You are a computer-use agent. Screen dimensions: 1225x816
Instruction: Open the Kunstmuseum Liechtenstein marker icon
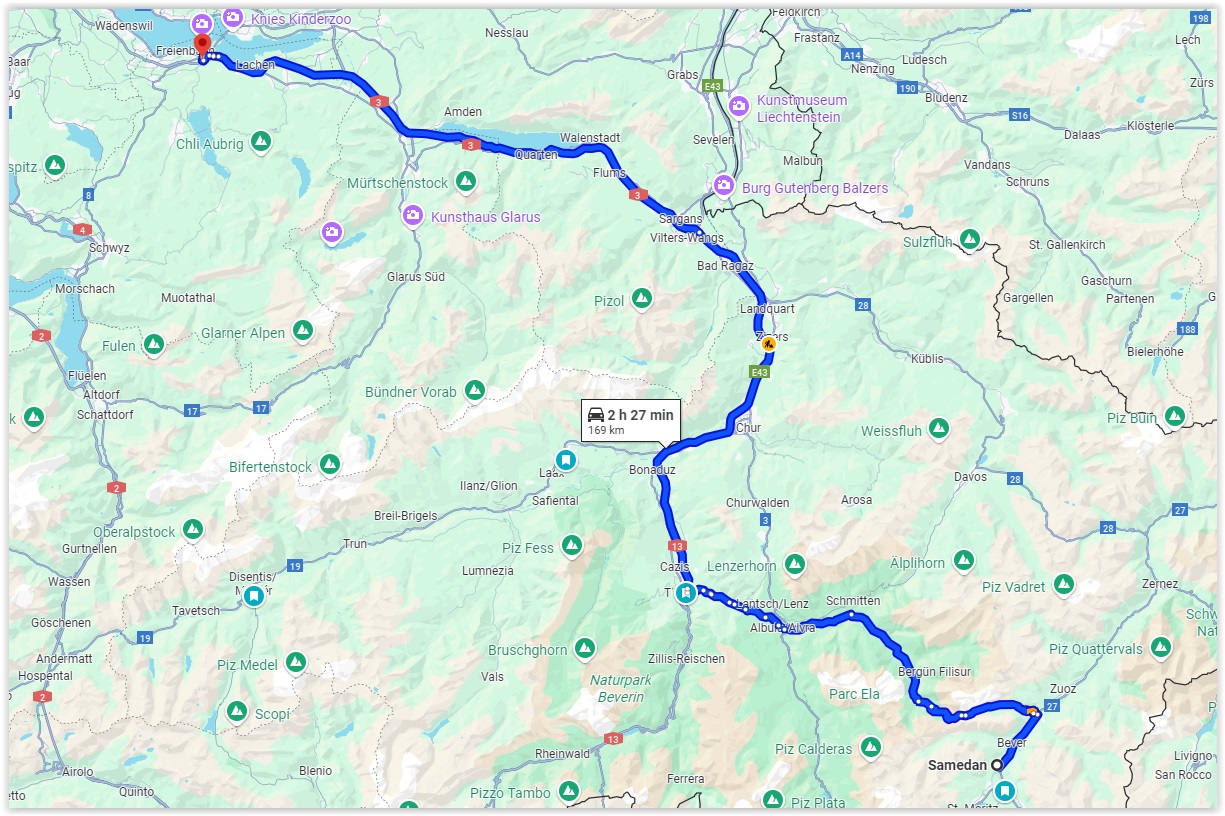point(739,106)
